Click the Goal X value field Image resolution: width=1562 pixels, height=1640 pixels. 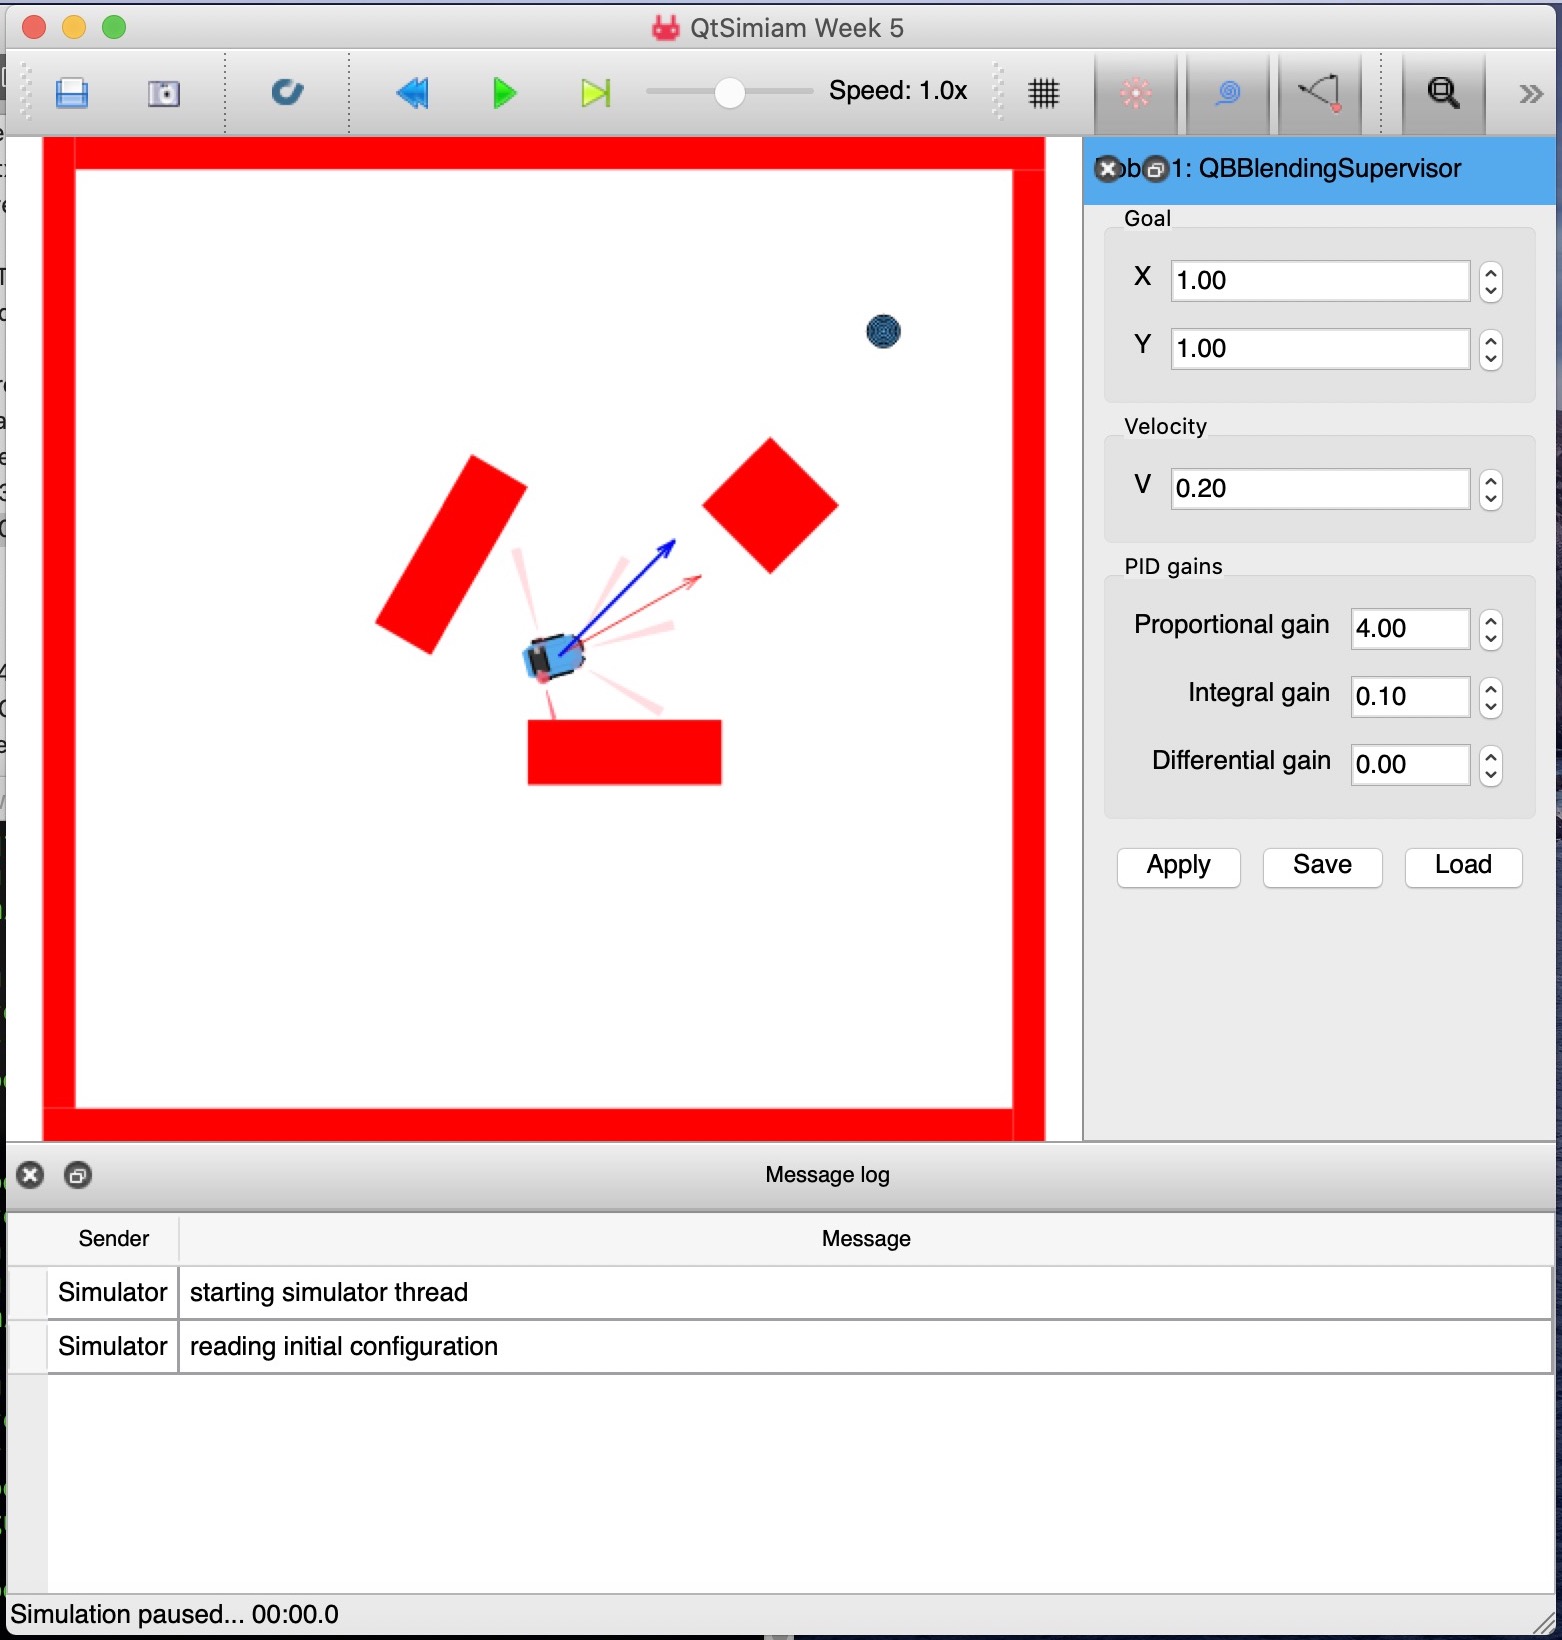click(x=1319, y=281)
